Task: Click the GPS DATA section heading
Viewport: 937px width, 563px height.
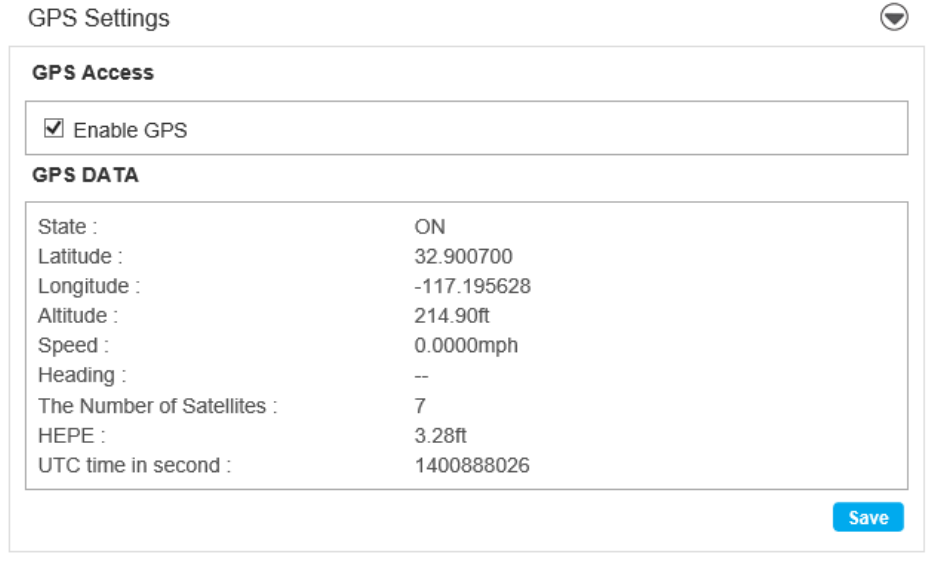Action: pos(85,175)
